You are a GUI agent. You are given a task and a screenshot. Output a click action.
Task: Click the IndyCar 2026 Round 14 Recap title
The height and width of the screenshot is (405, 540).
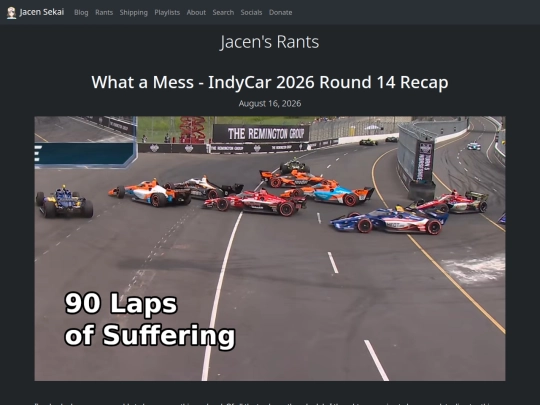(x=270, y=82)
